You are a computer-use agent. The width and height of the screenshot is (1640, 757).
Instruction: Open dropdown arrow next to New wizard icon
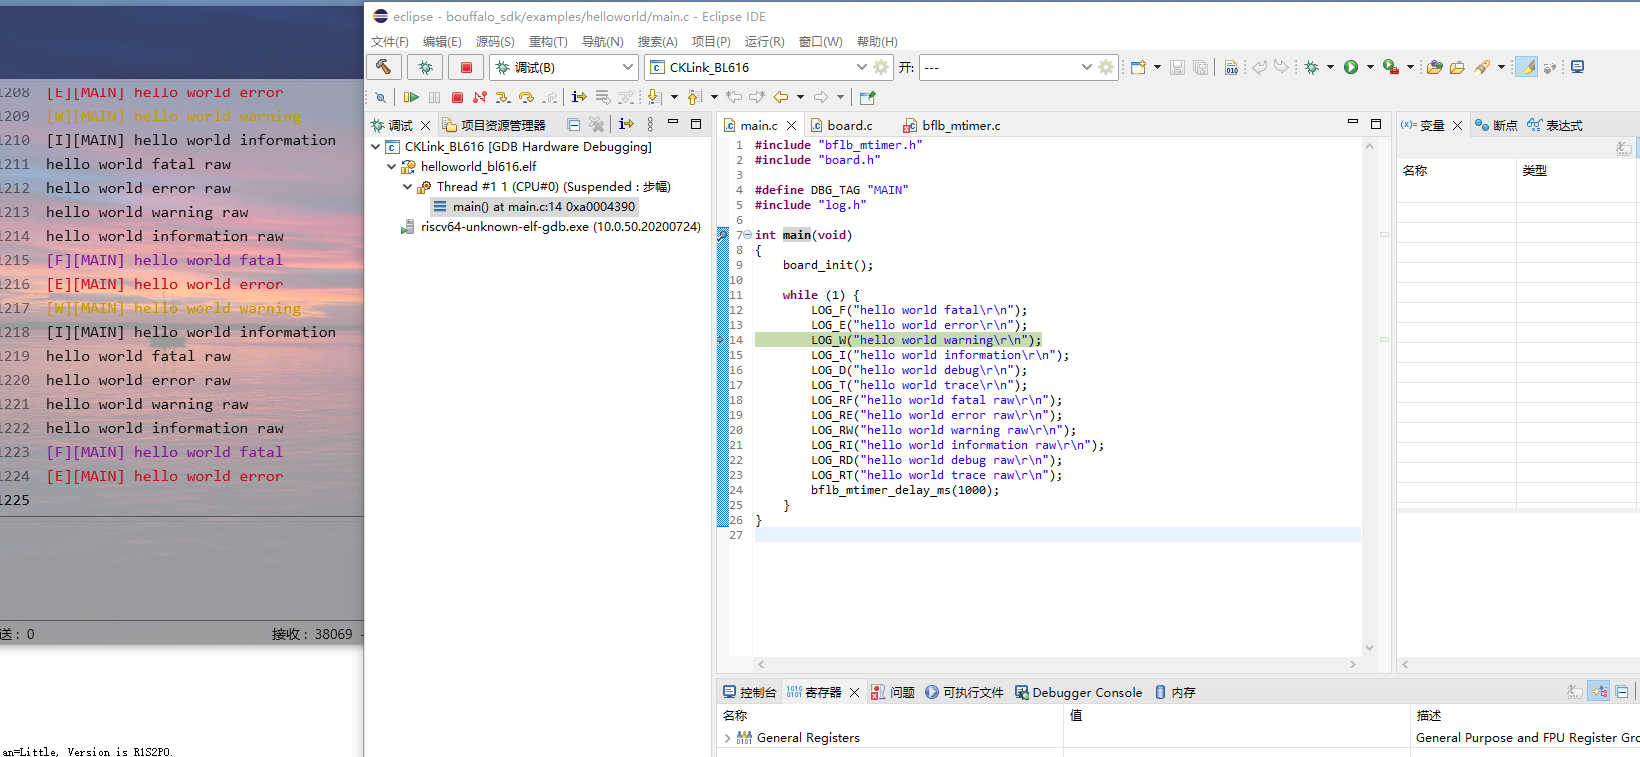pyautogui.click(x=1157, y=67)
